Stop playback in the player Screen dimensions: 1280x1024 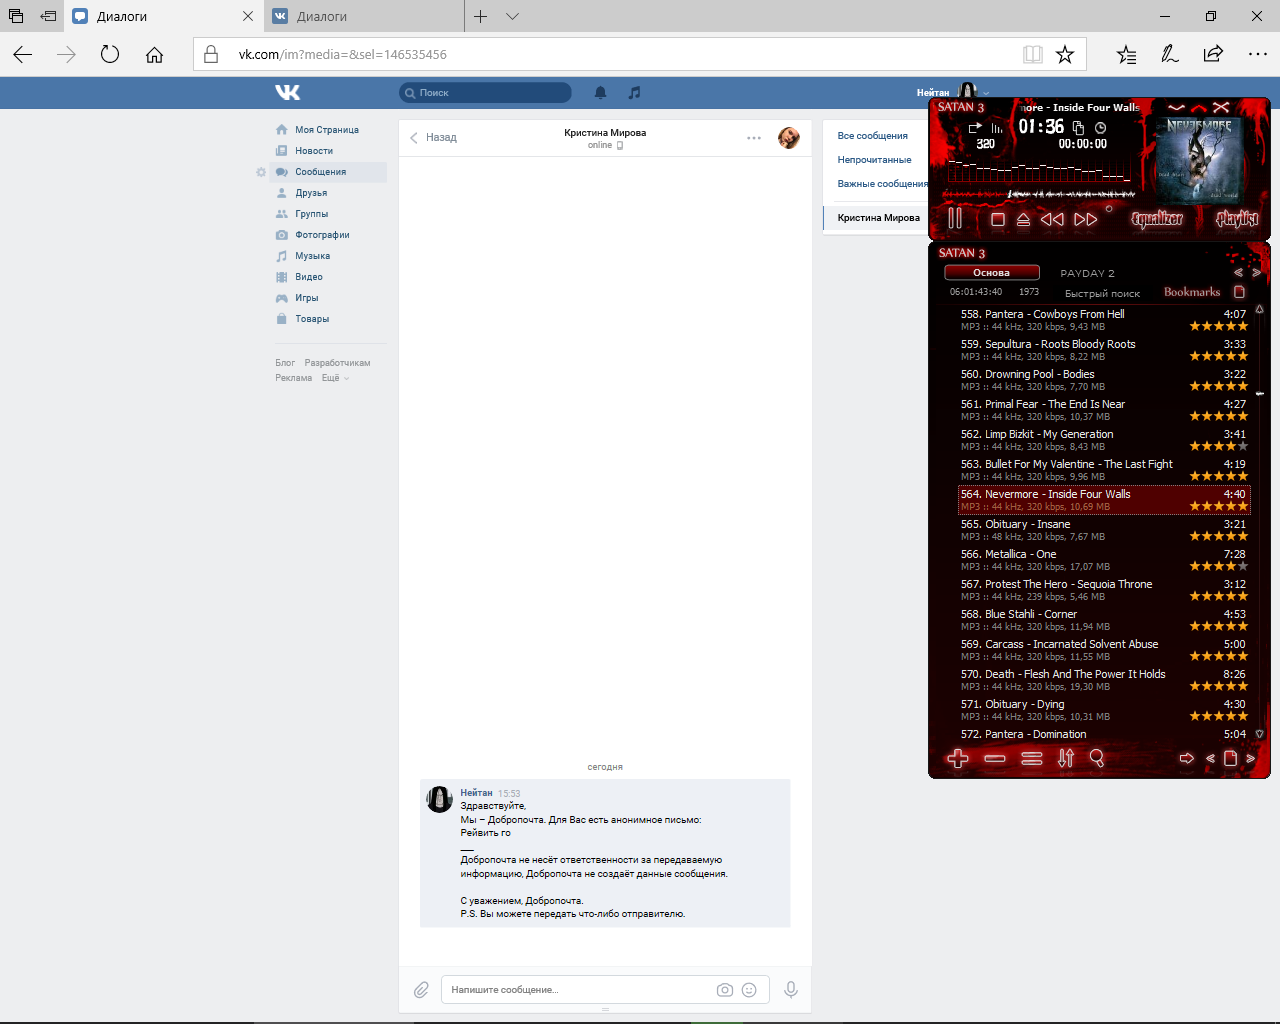(997, 219)
